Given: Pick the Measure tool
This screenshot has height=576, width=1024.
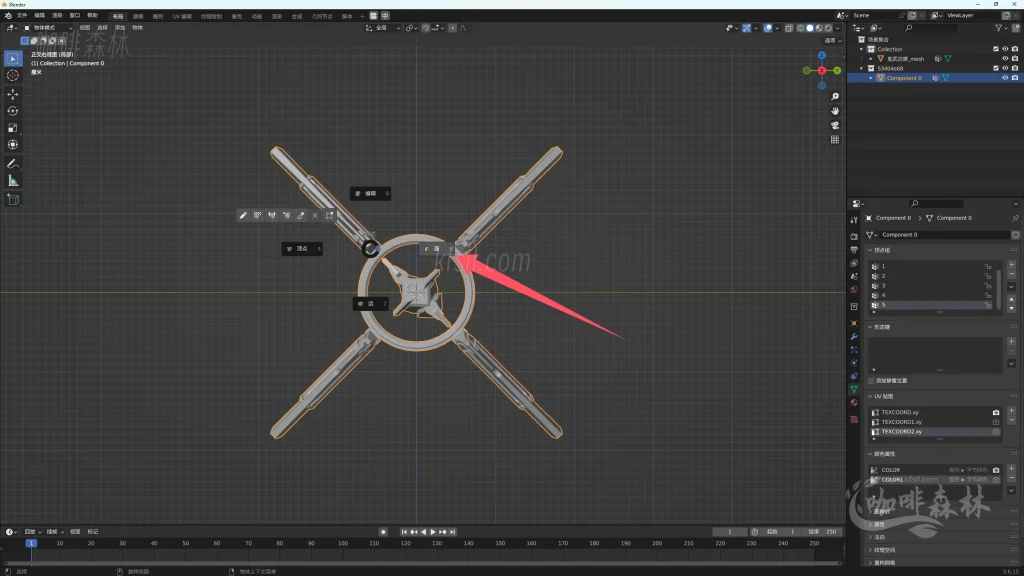Looking at the screenshot, I should pyautogui.click(x=13, y=181).
